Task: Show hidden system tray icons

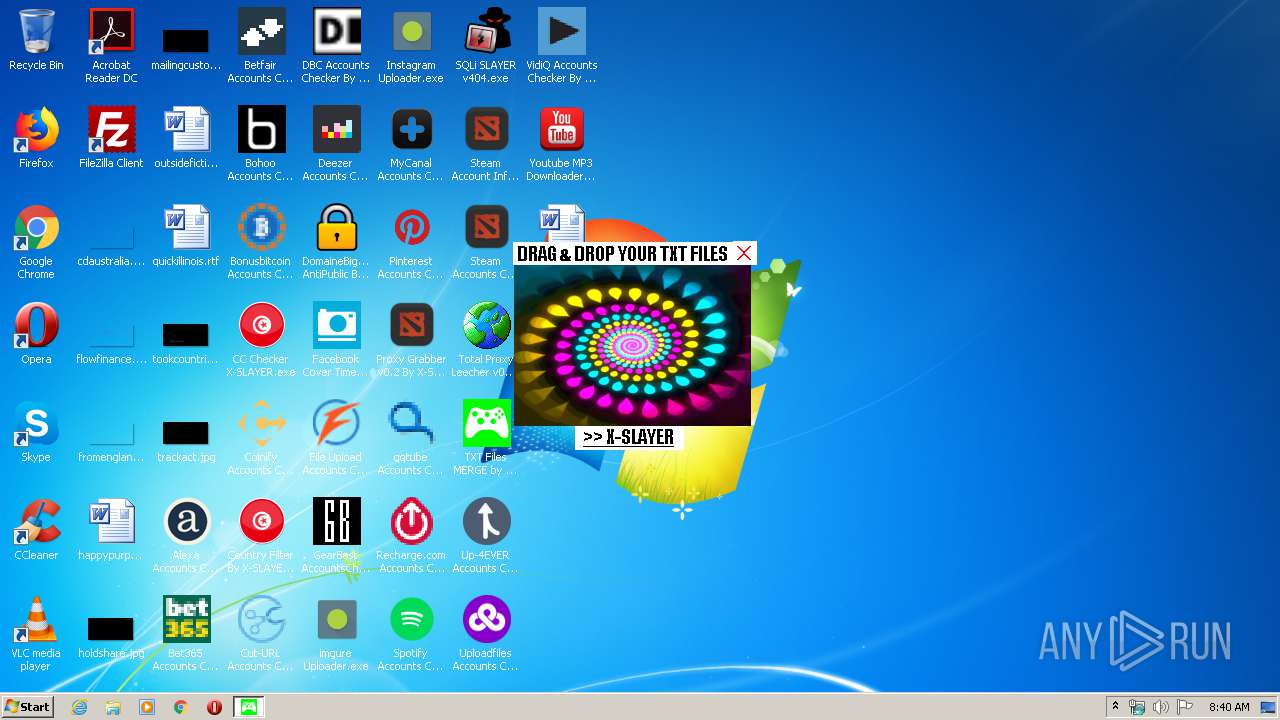Action: 1115,707
